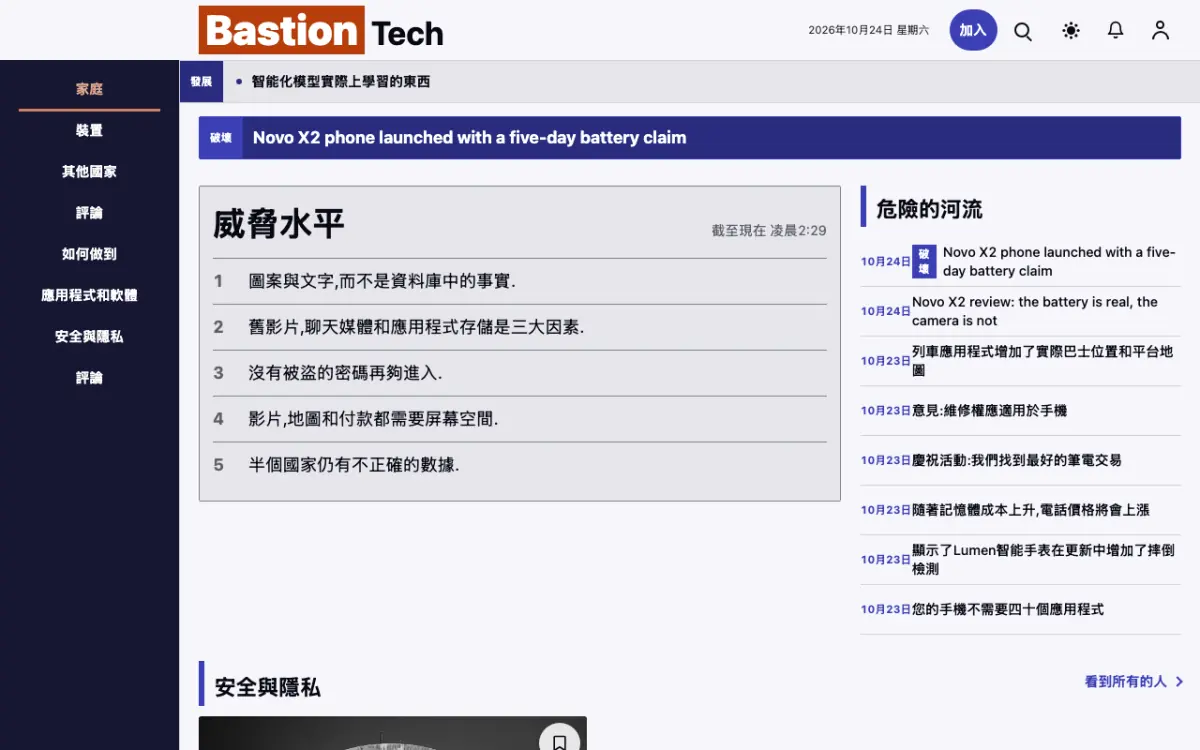This screenshot has height=750, width=1200.
Task: Open the blue banner Novo X2 headline
Action: point(469,138)
